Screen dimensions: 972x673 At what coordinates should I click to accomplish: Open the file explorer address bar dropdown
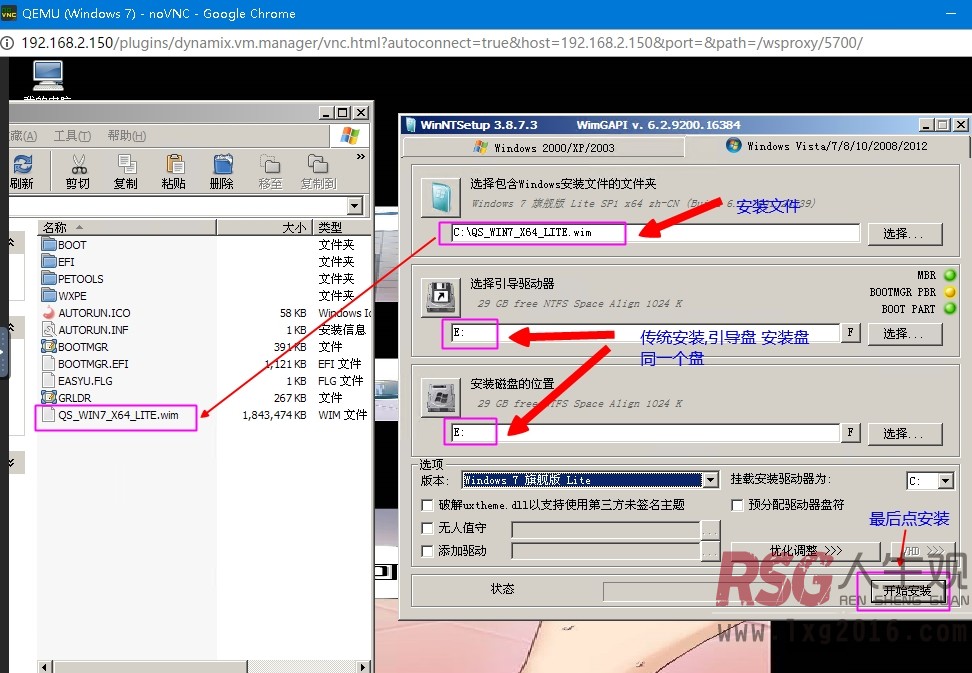click(355, 206)
